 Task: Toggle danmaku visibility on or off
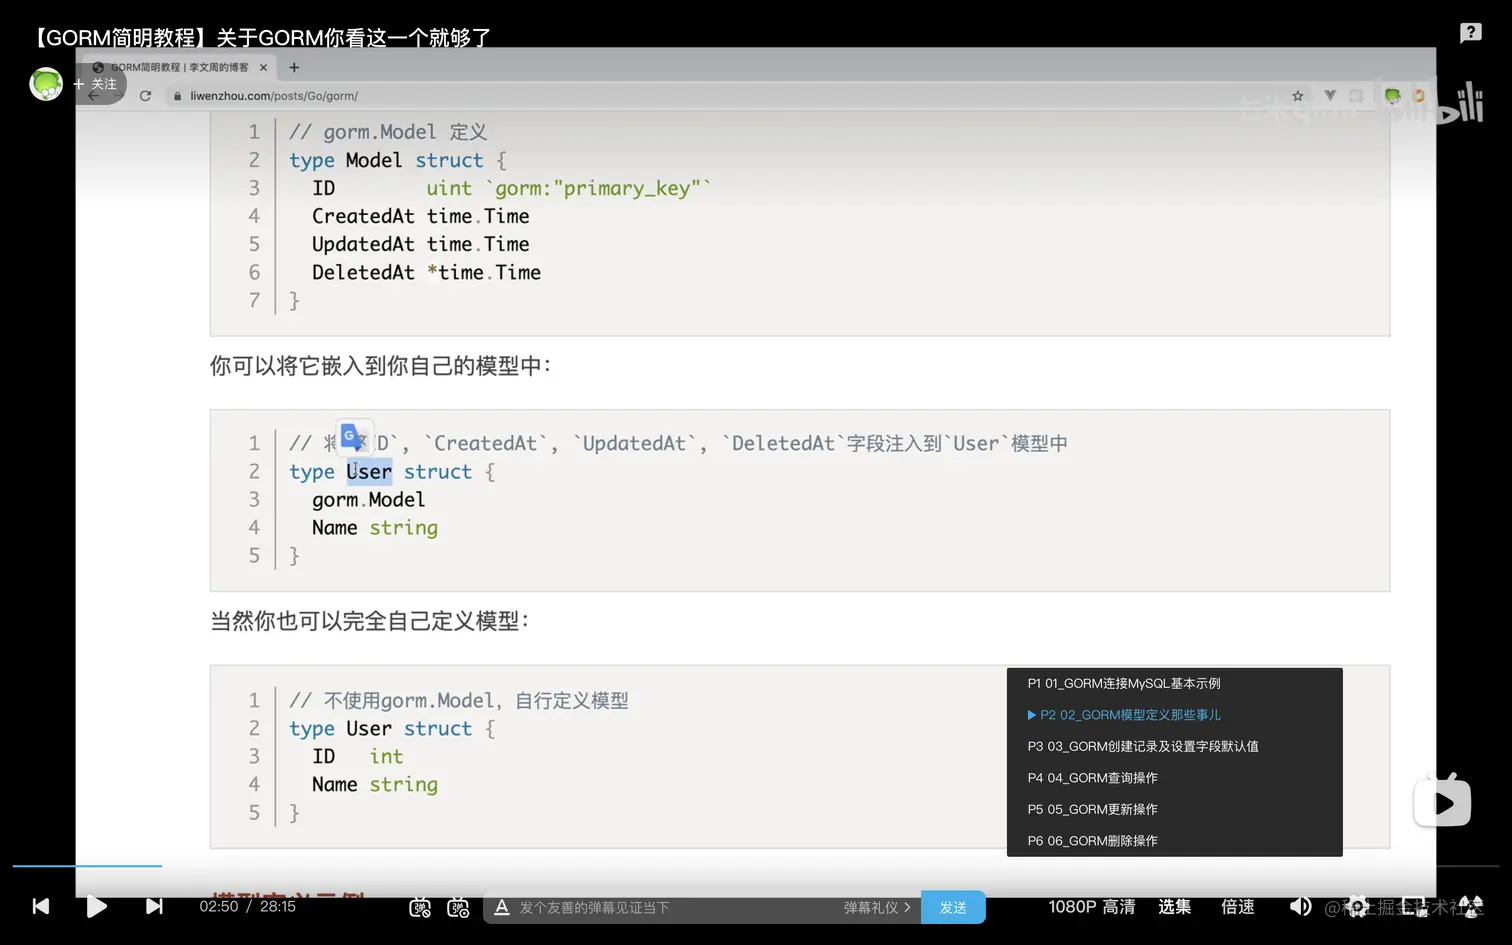[x=420, y=907]
